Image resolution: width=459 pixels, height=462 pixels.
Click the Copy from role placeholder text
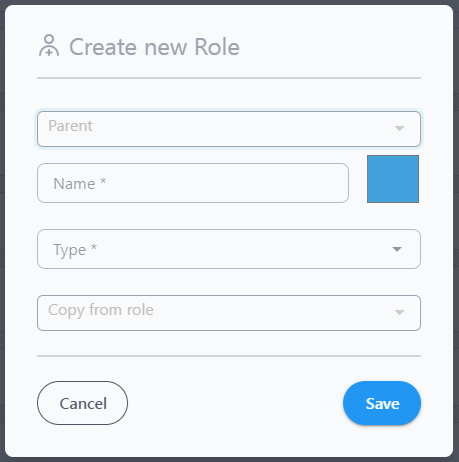click(x=101, y=310)
